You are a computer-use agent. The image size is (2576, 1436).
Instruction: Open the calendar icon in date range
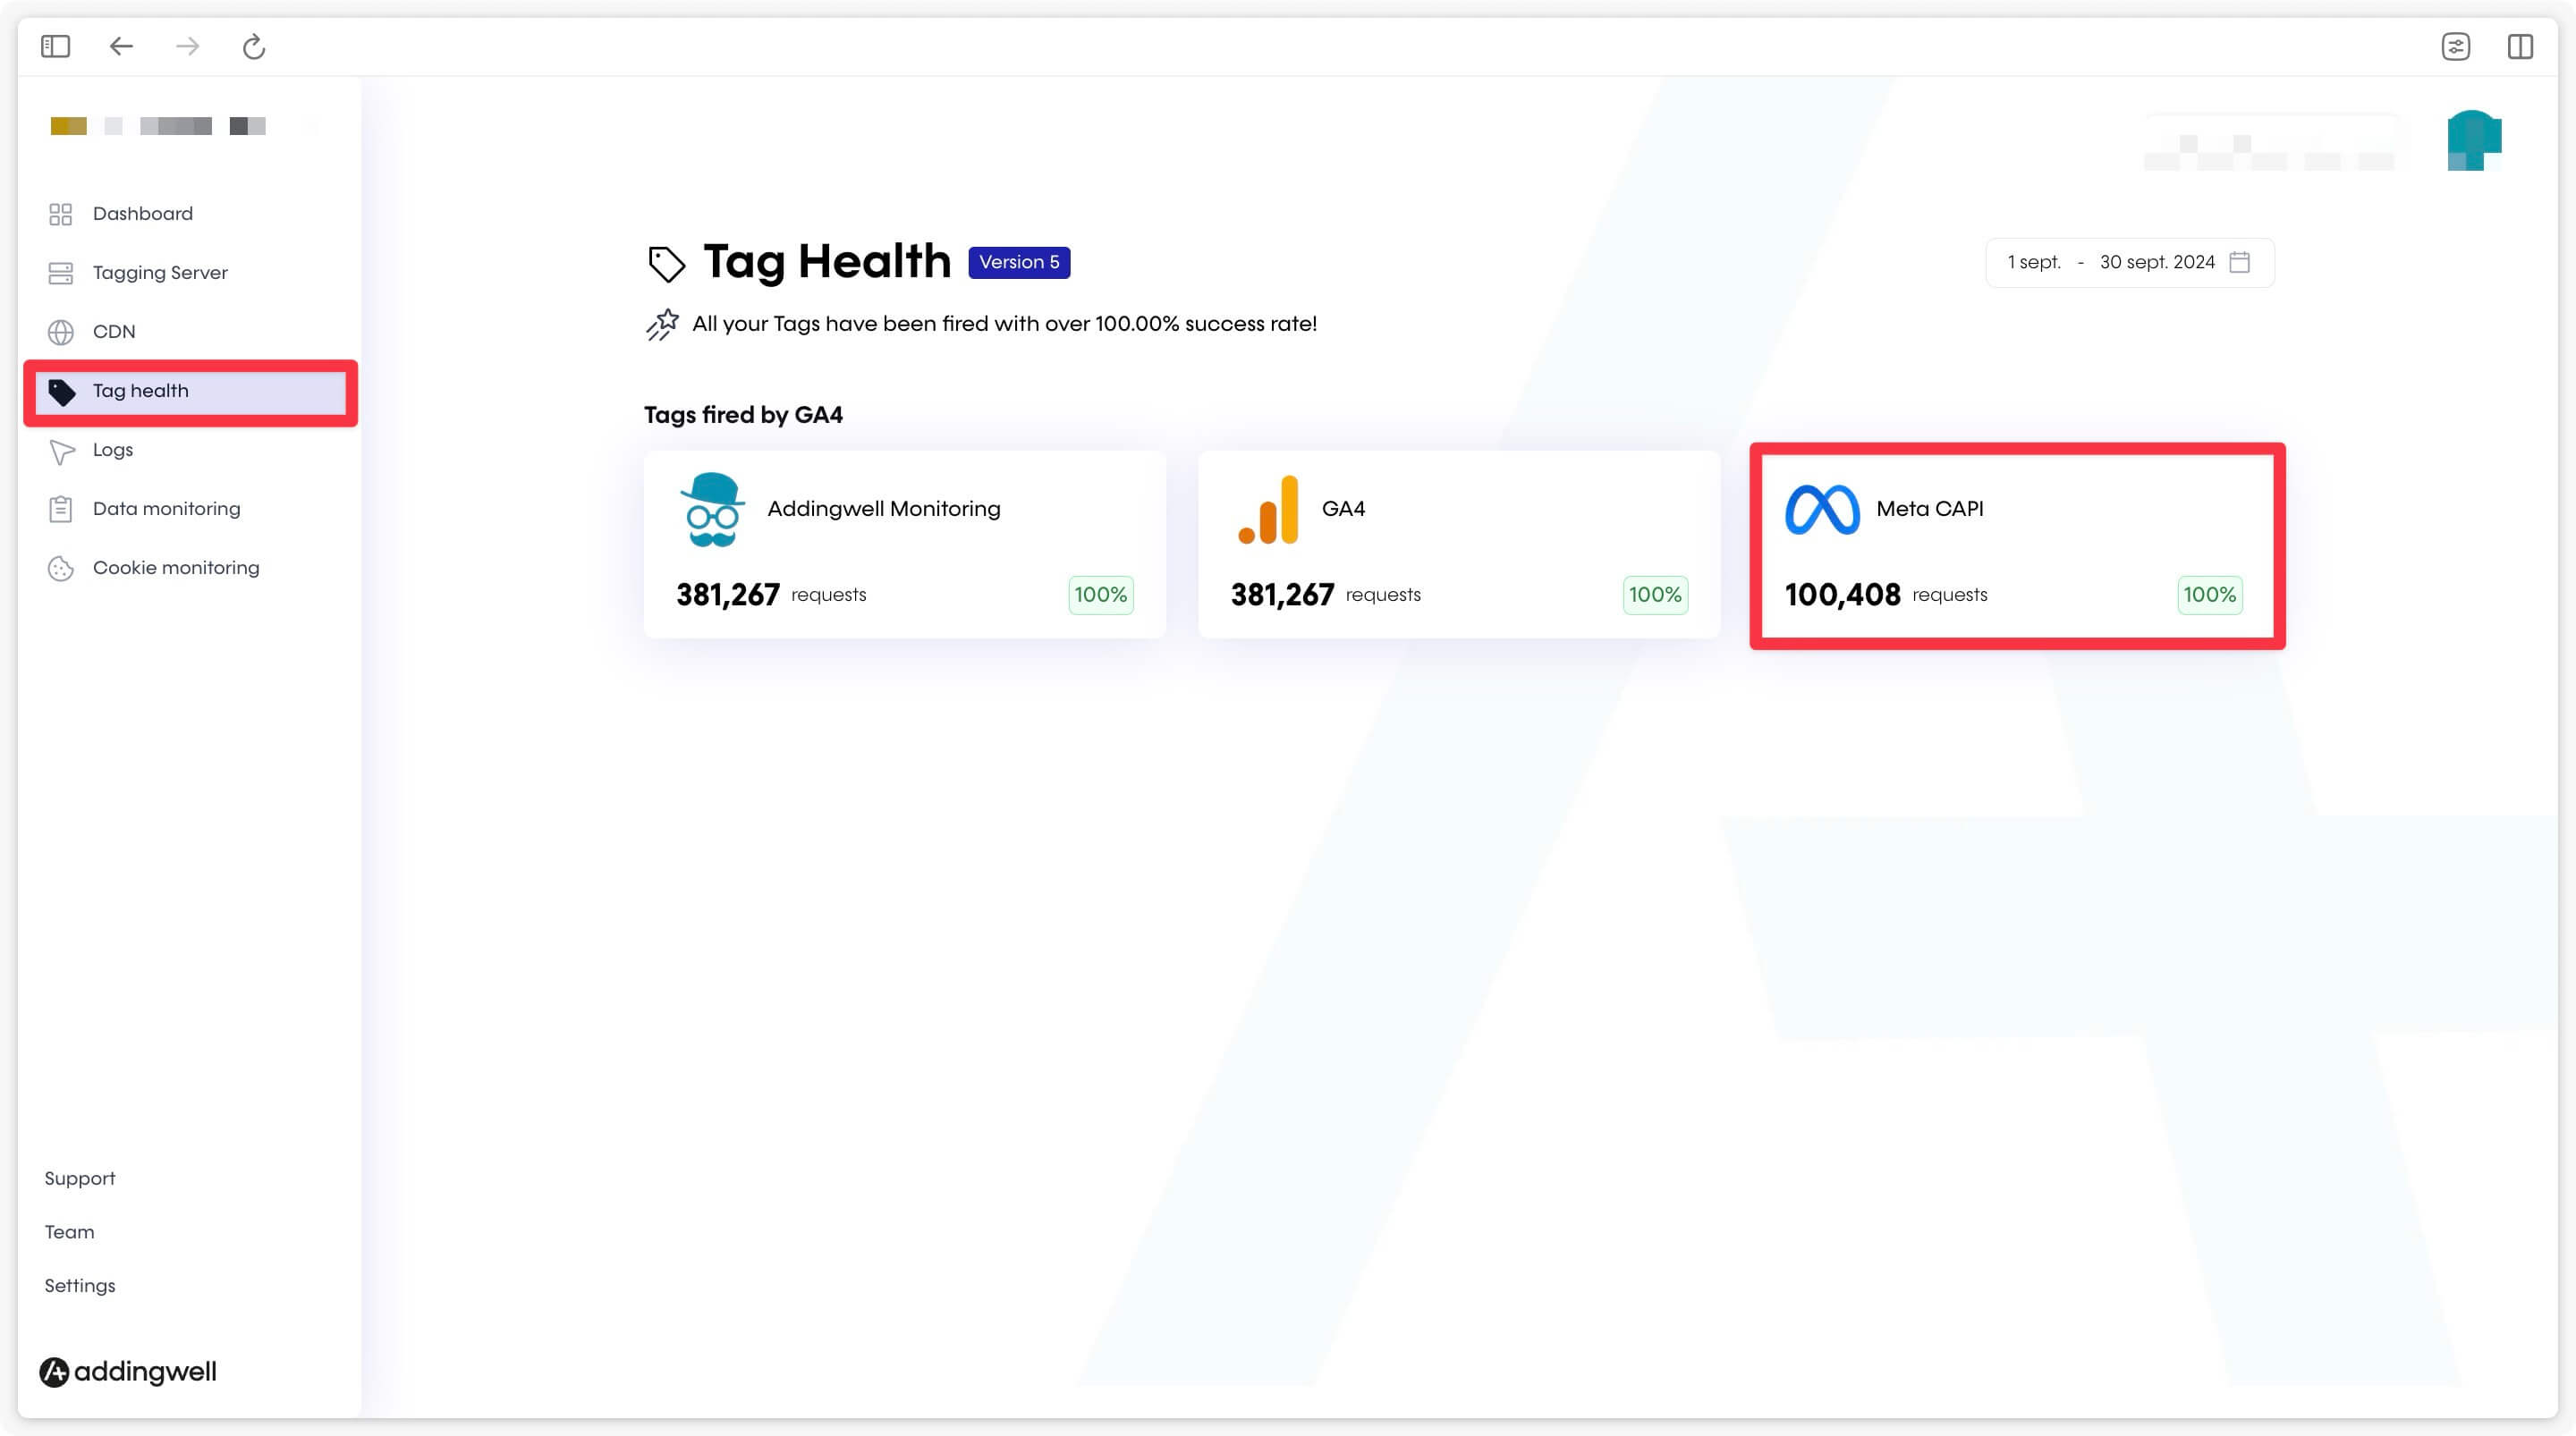(2240, 262)
